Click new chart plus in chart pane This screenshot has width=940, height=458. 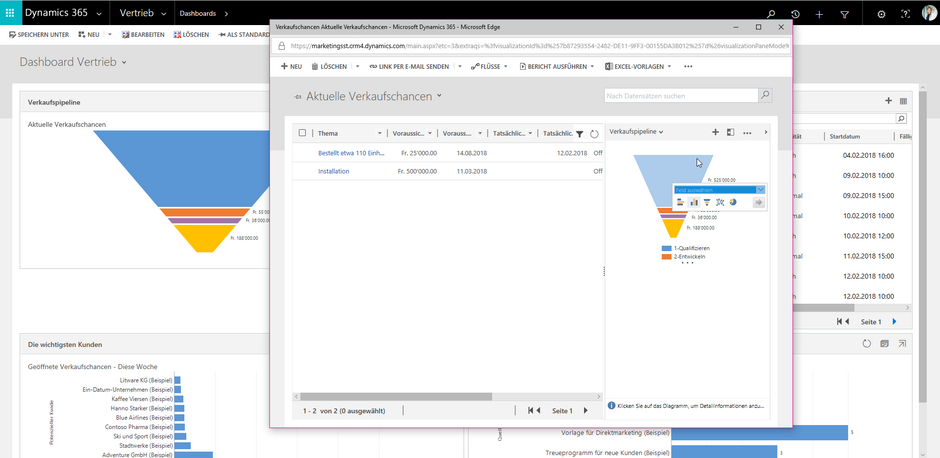pyautogui.click(x=715, y=132)
